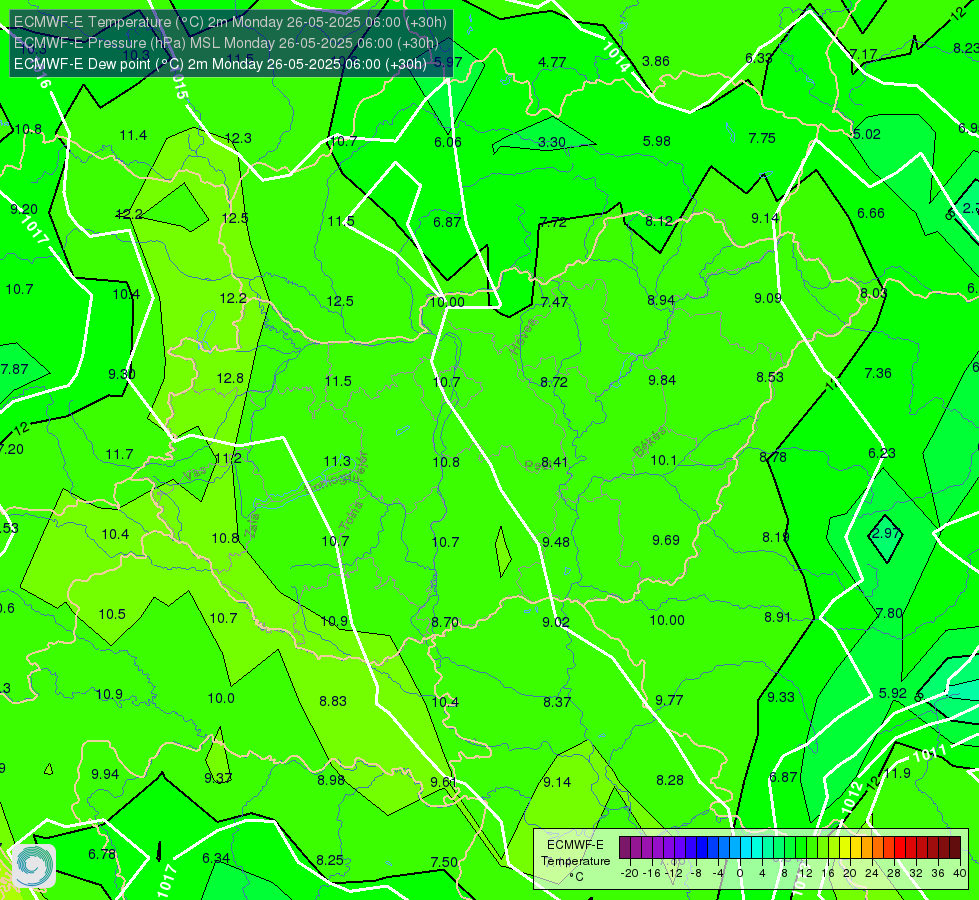Click the 1014 isobar label
This screenshot has height=900, width=979.
click(x=616, y=57)
